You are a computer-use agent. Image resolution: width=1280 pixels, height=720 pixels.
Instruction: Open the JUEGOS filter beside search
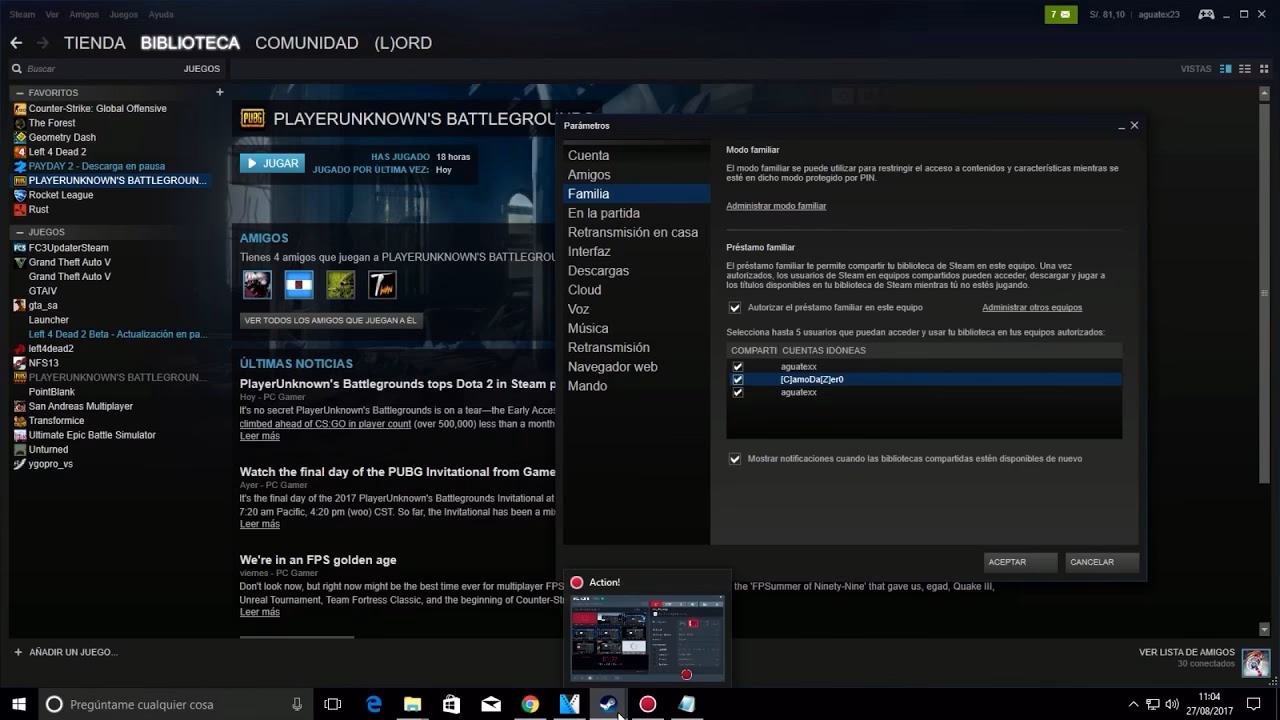tap(202, 69)
